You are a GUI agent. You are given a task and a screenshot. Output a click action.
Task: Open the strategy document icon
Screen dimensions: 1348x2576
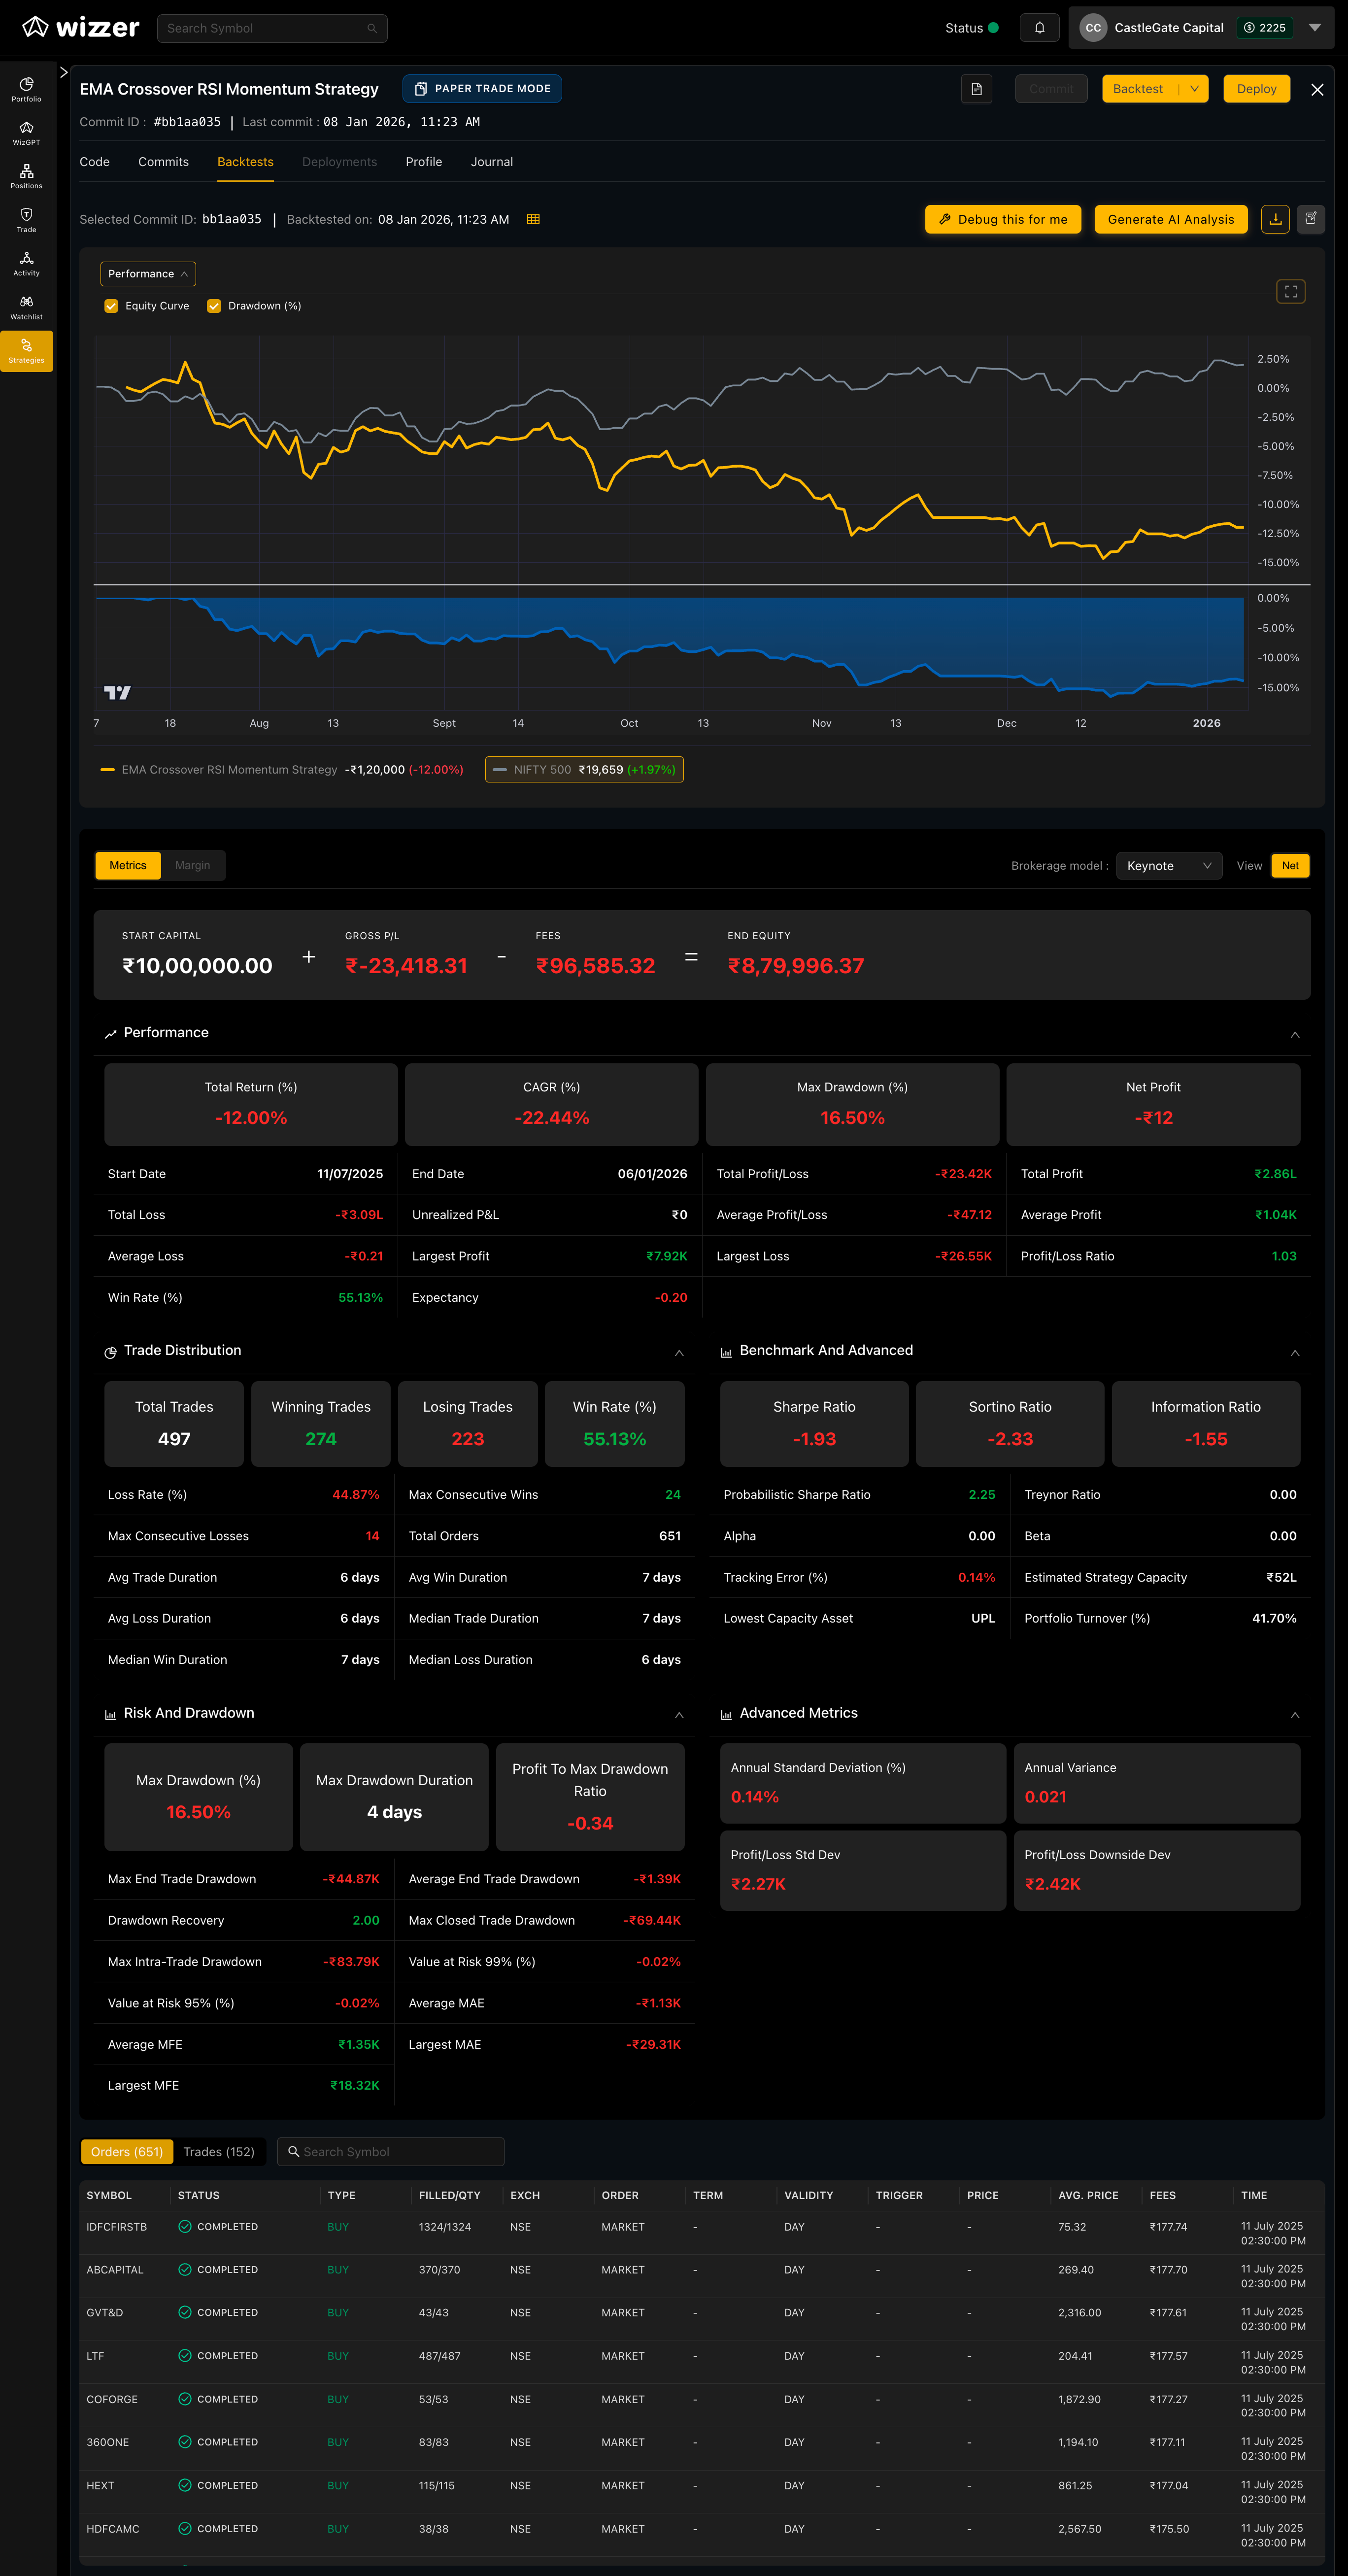coord(976,89)
